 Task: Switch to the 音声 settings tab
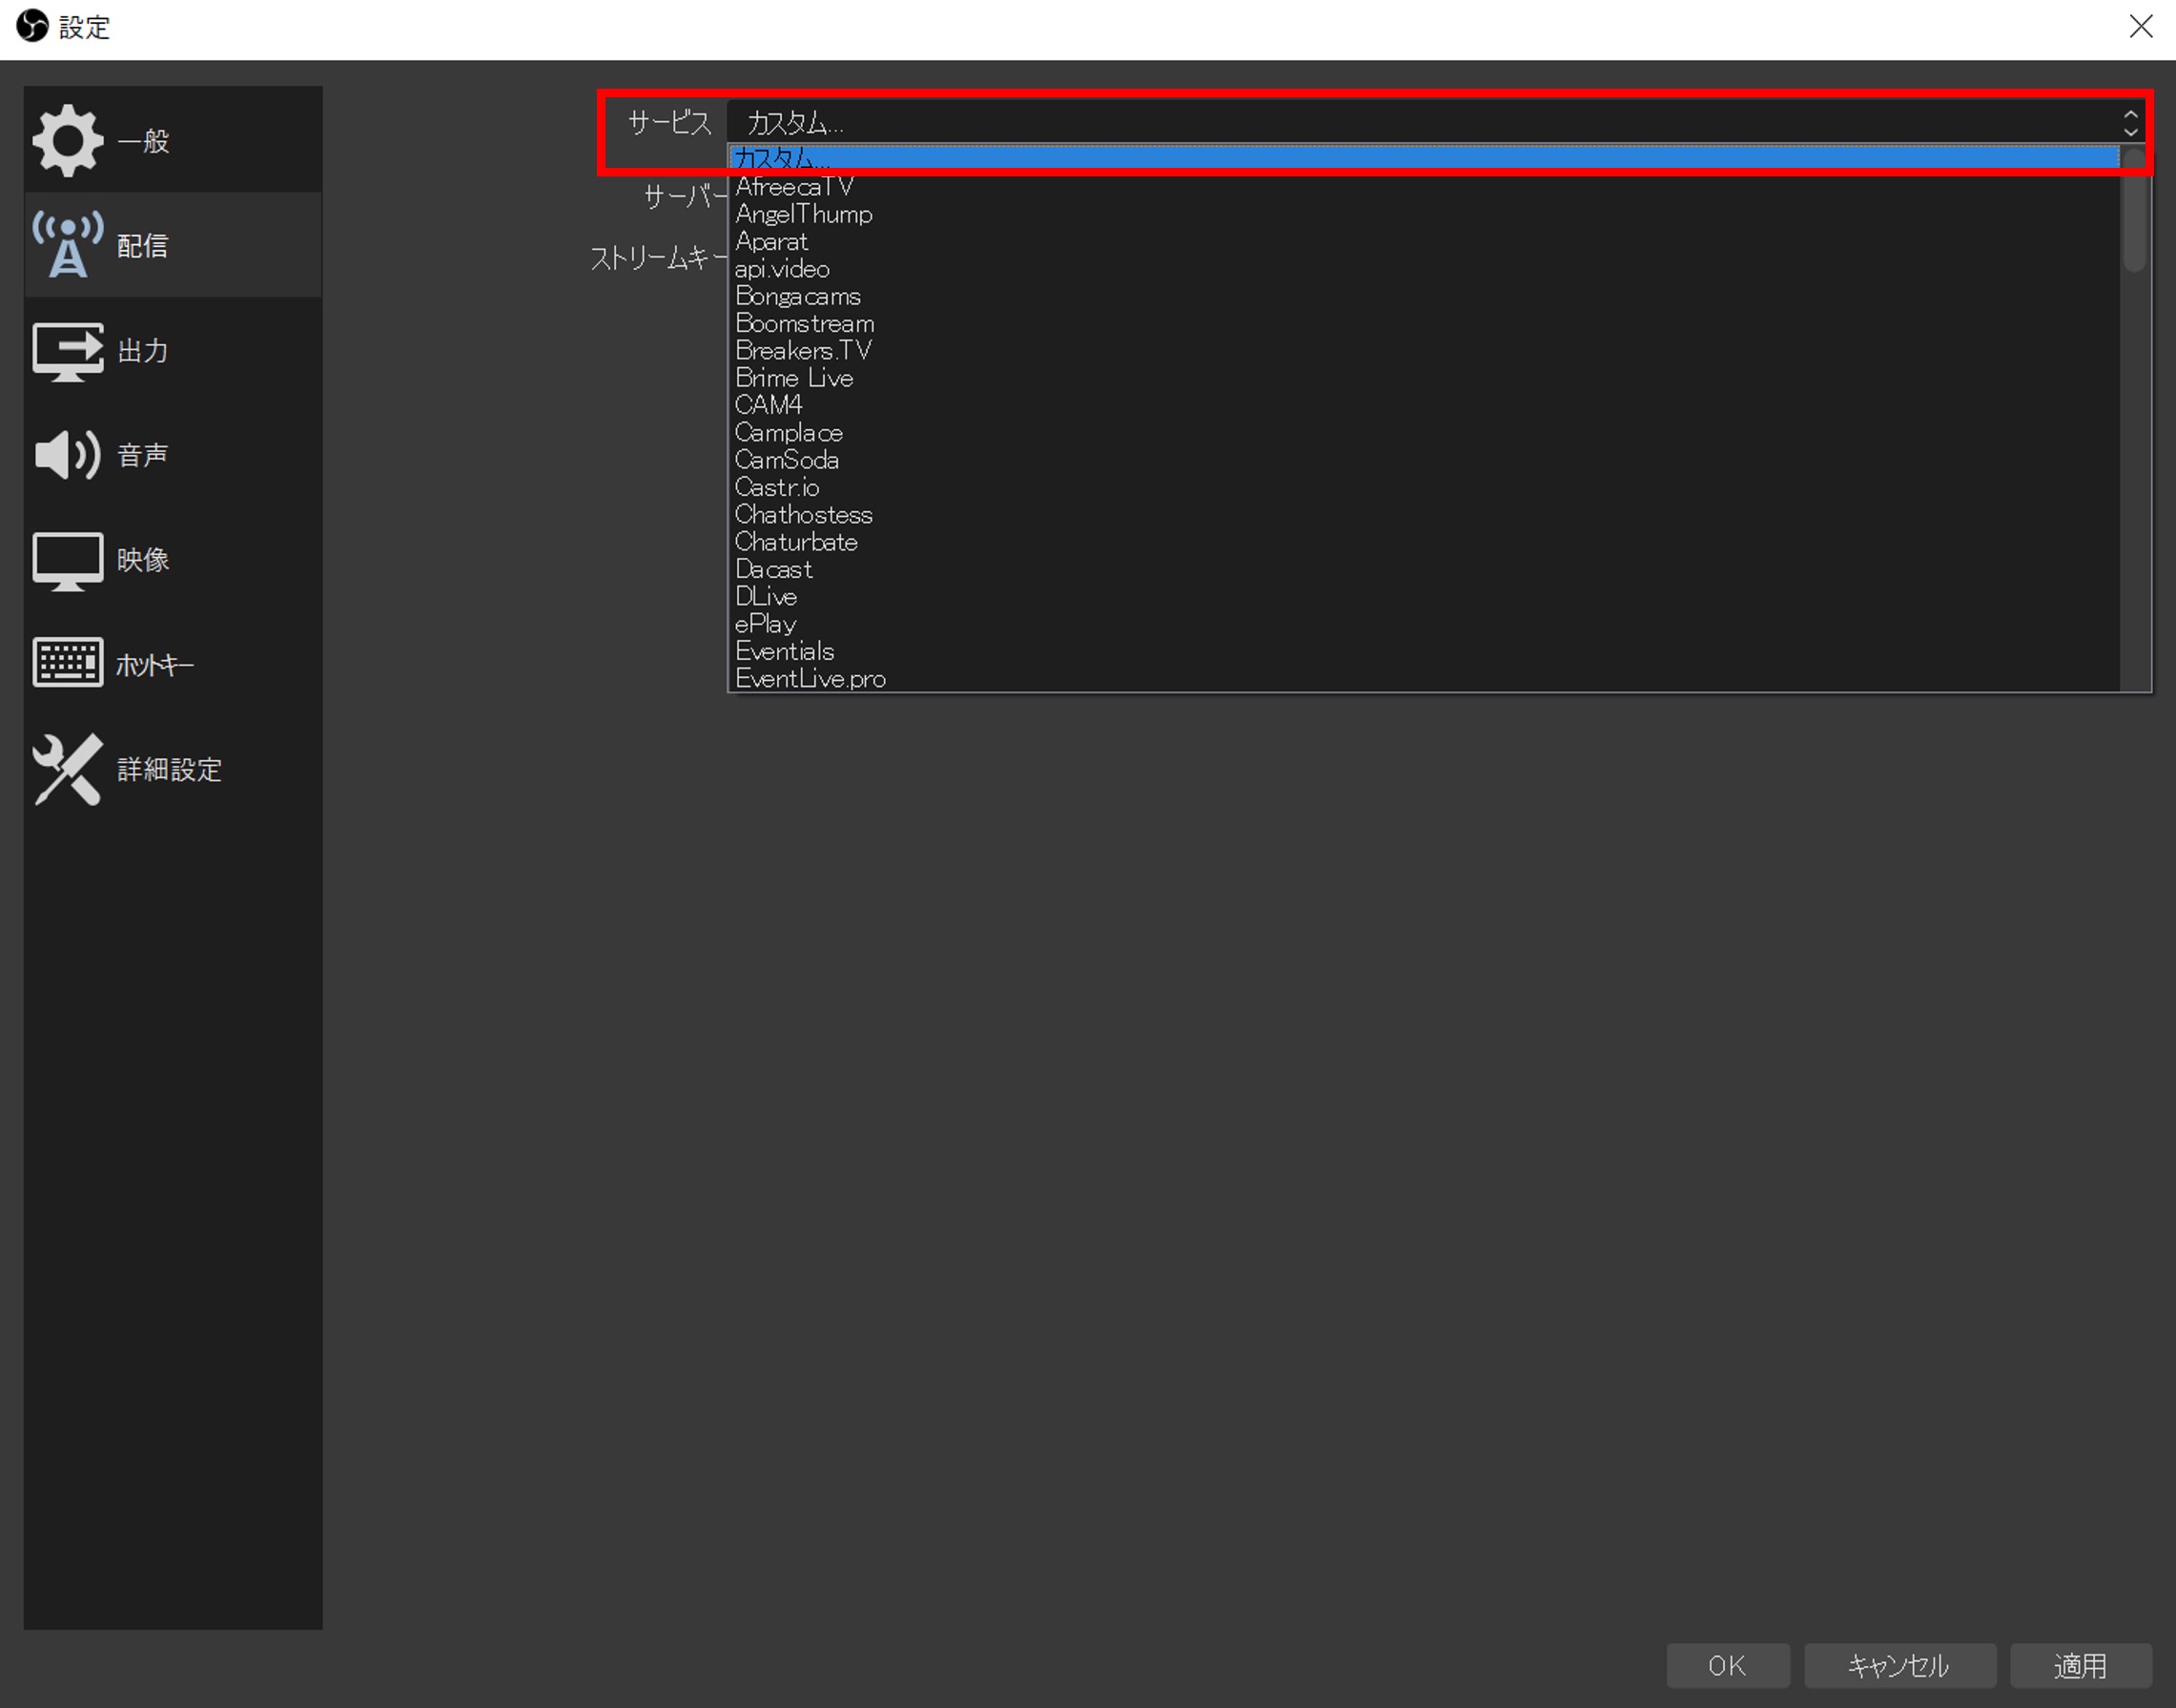[173, 455]
